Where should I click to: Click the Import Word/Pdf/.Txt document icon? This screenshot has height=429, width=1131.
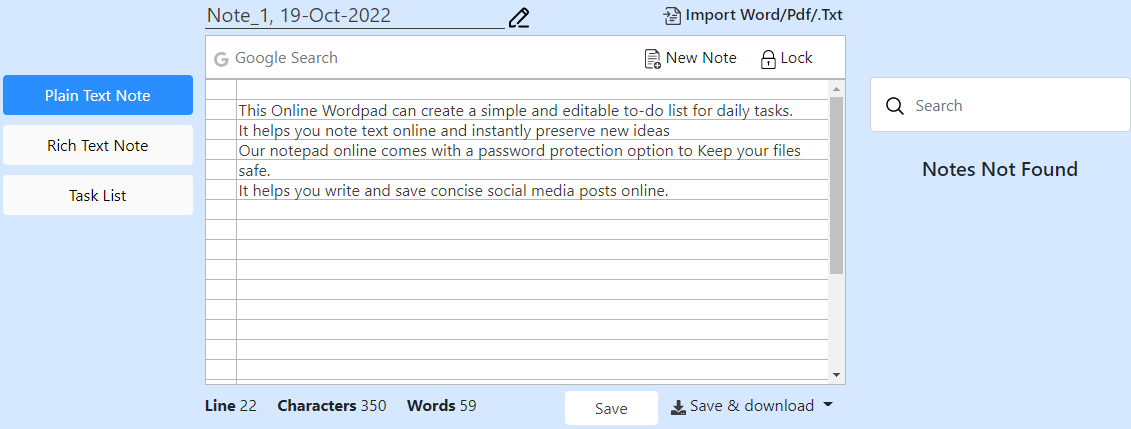pyautogui.click(x=672, y=15)
